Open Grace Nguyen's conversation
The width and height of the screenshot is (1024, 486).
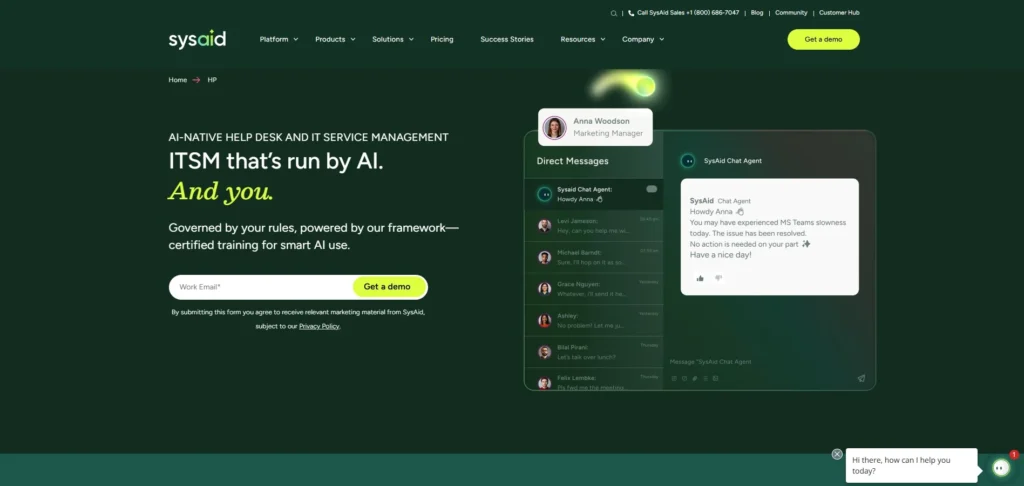point(594,289)
